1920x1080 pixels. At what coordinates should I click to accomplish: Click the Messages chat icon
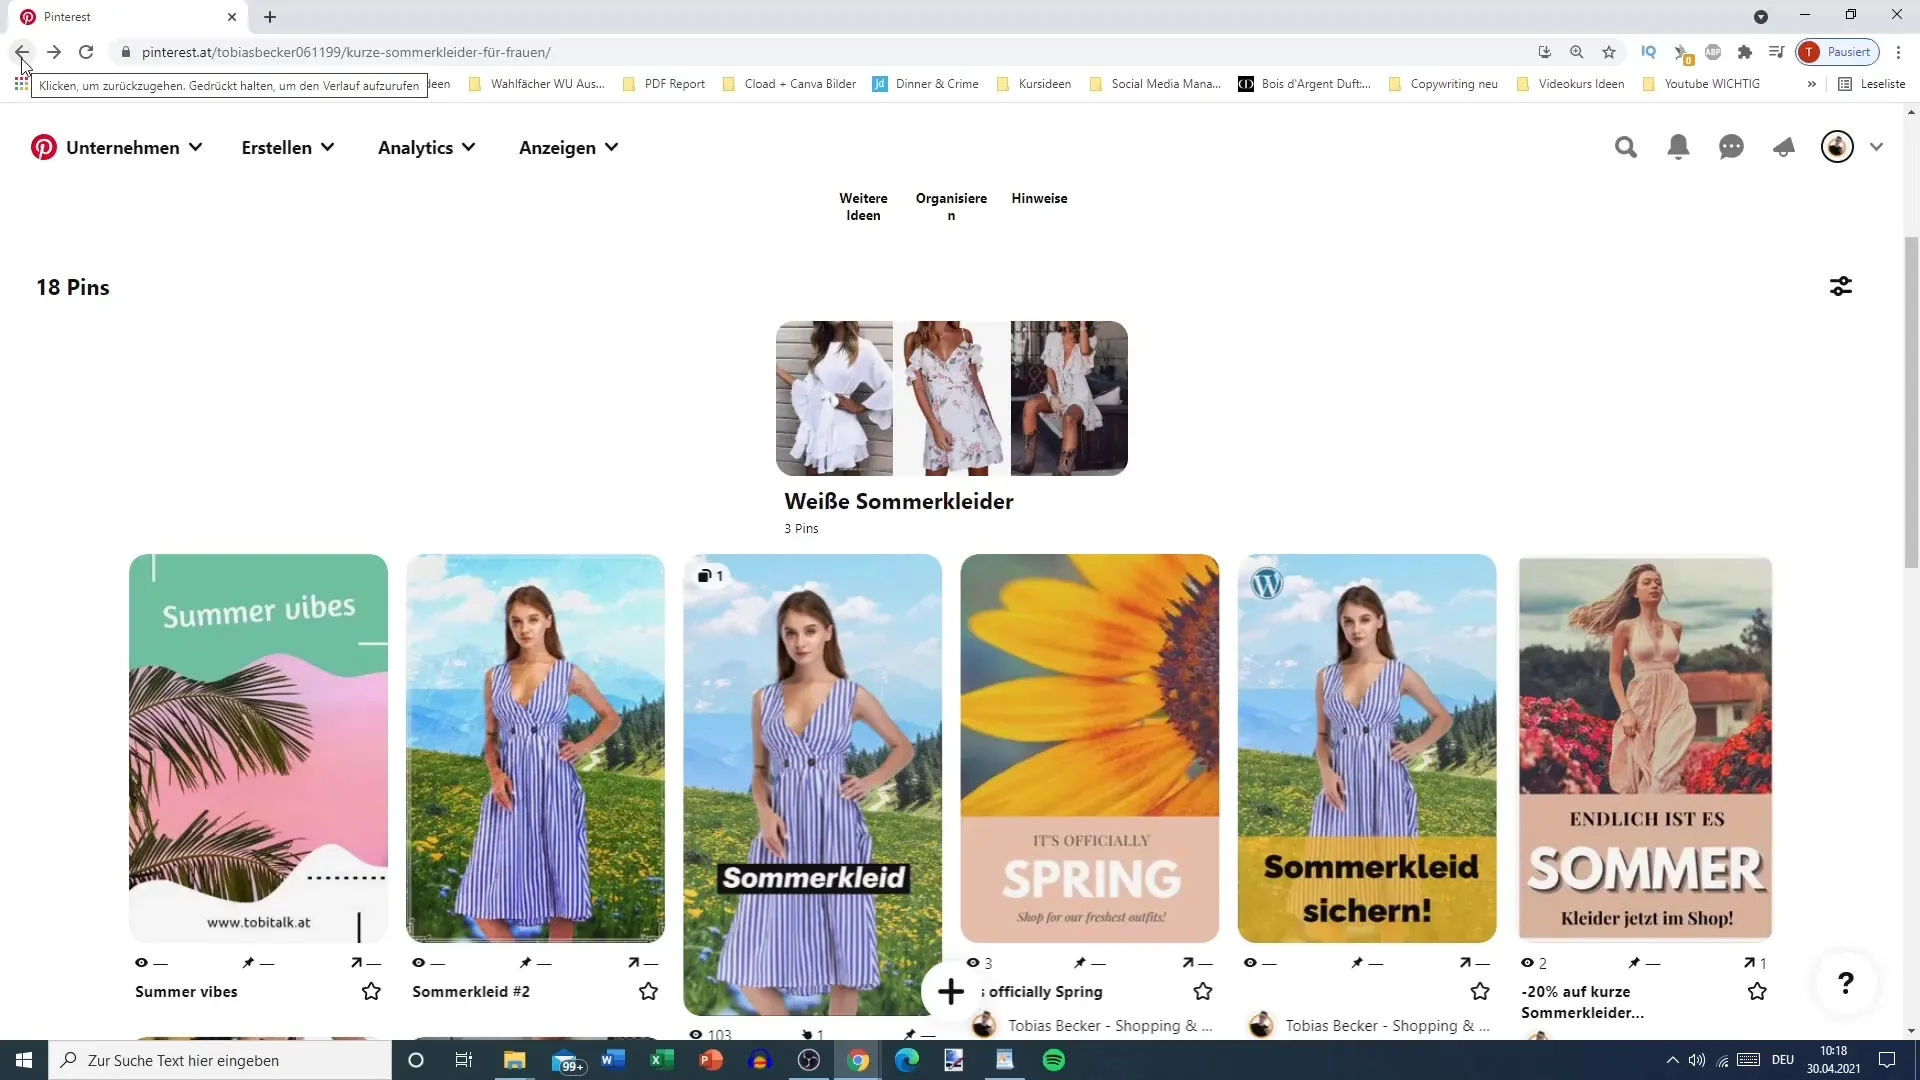pos(1731,146)
